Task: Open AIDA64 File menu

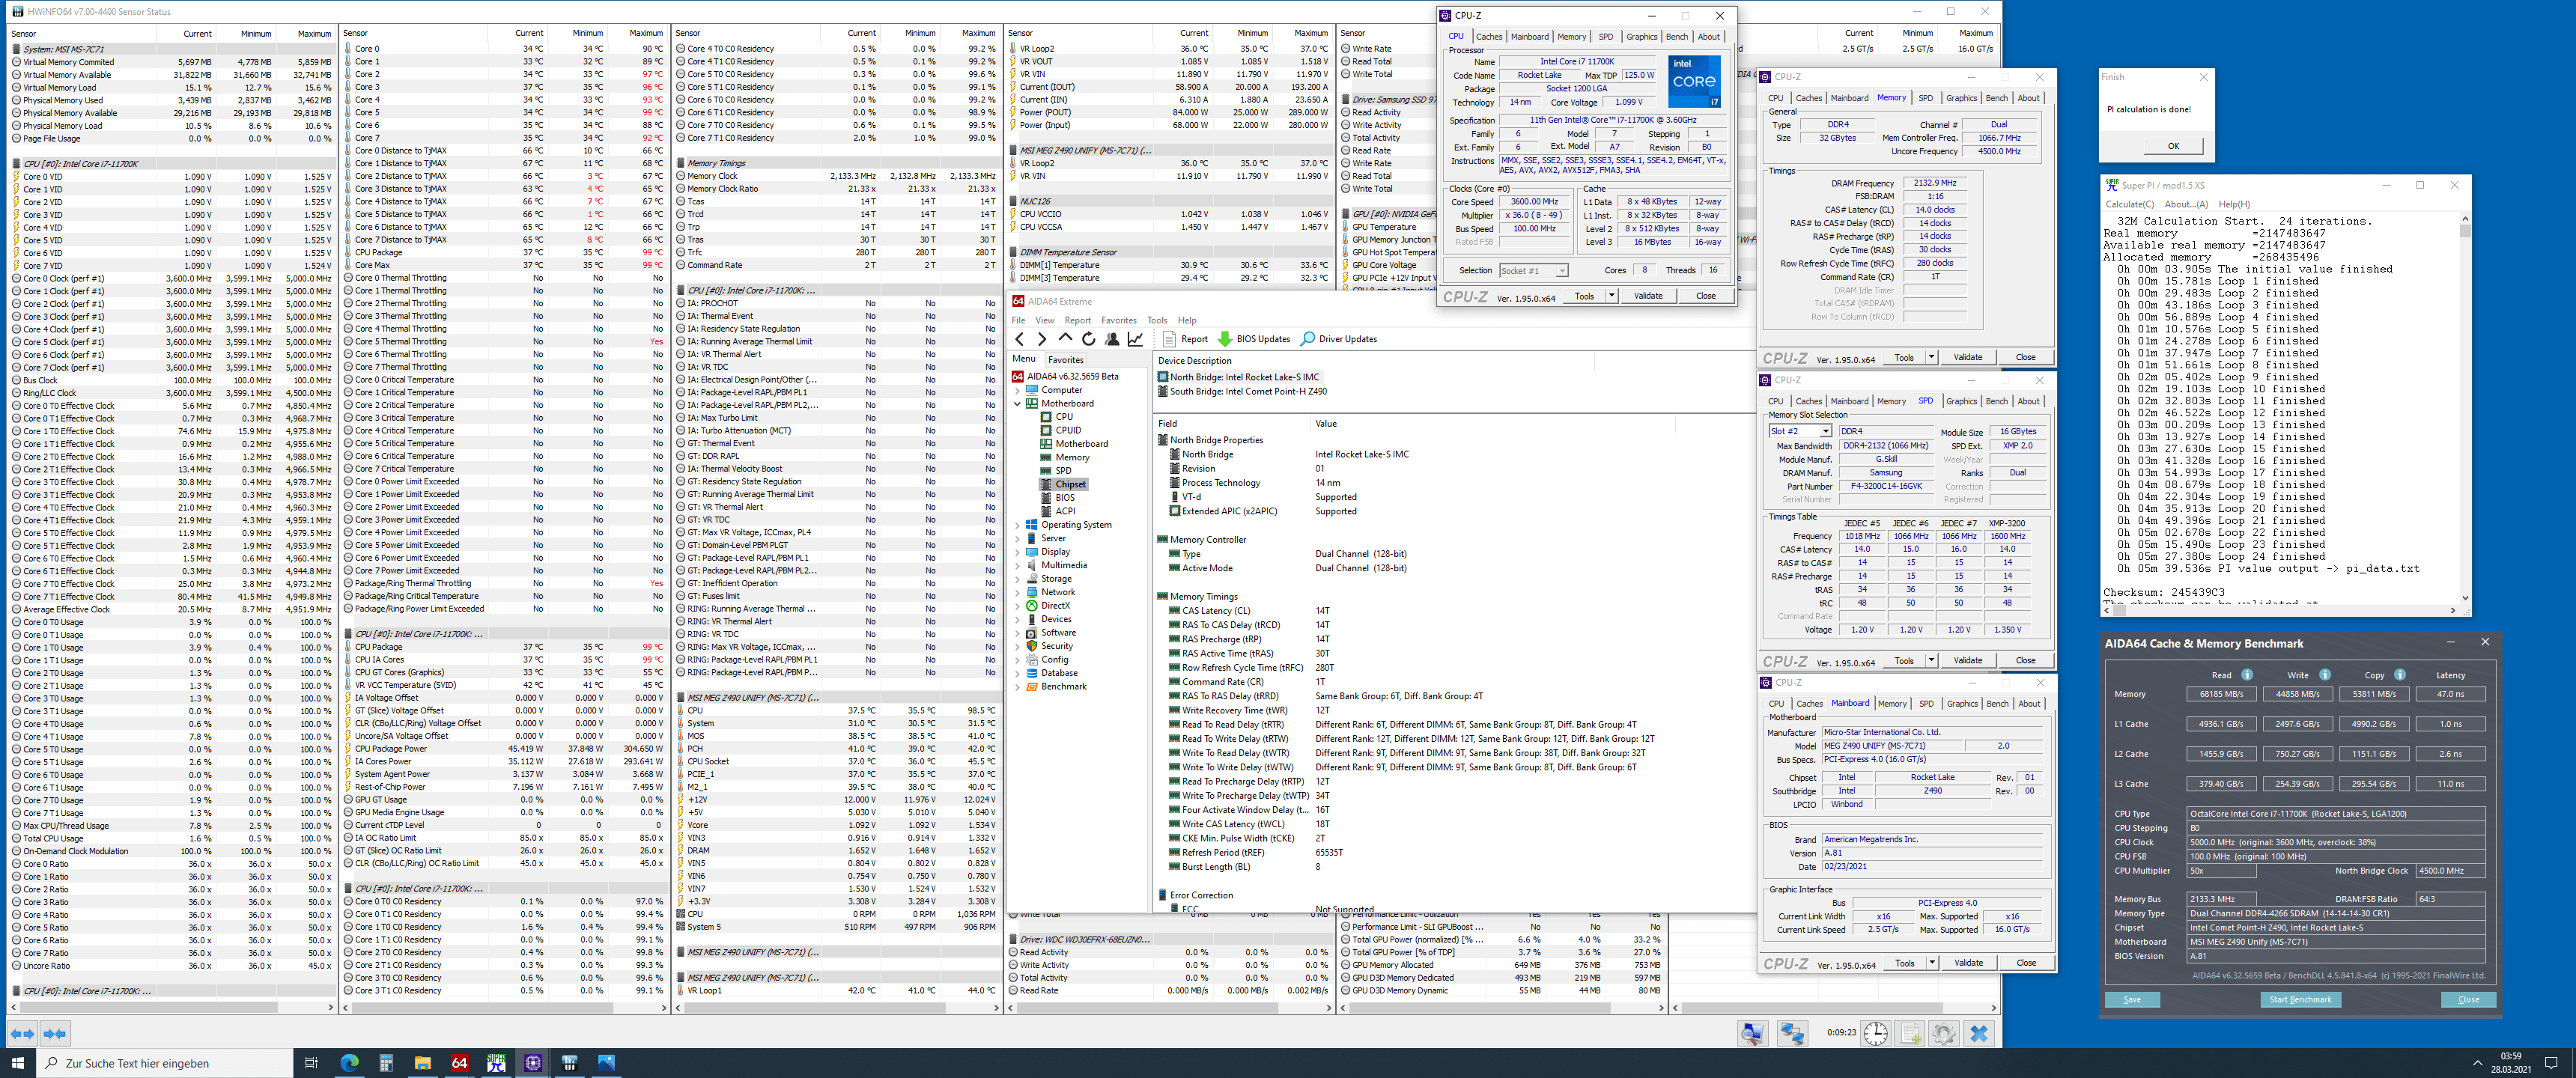Action: [1018, 320]
